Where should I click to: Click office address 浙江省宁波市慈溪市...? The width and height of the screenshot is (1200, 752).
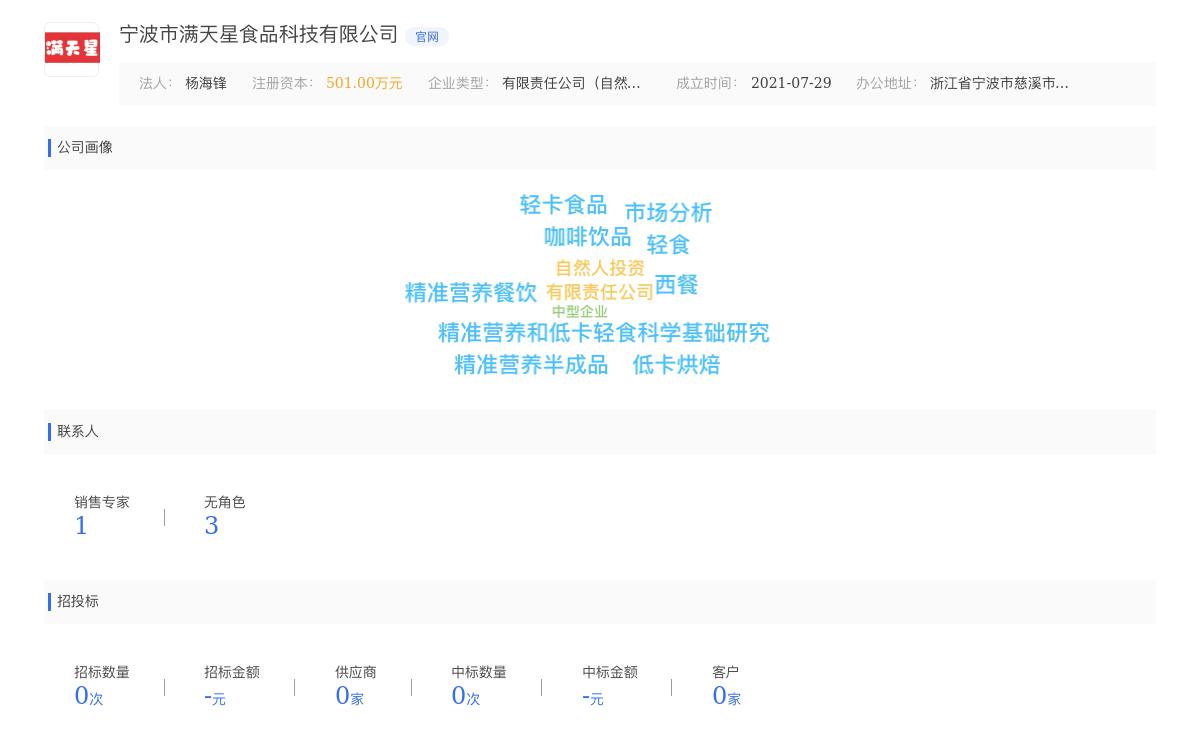pos(999,84)
